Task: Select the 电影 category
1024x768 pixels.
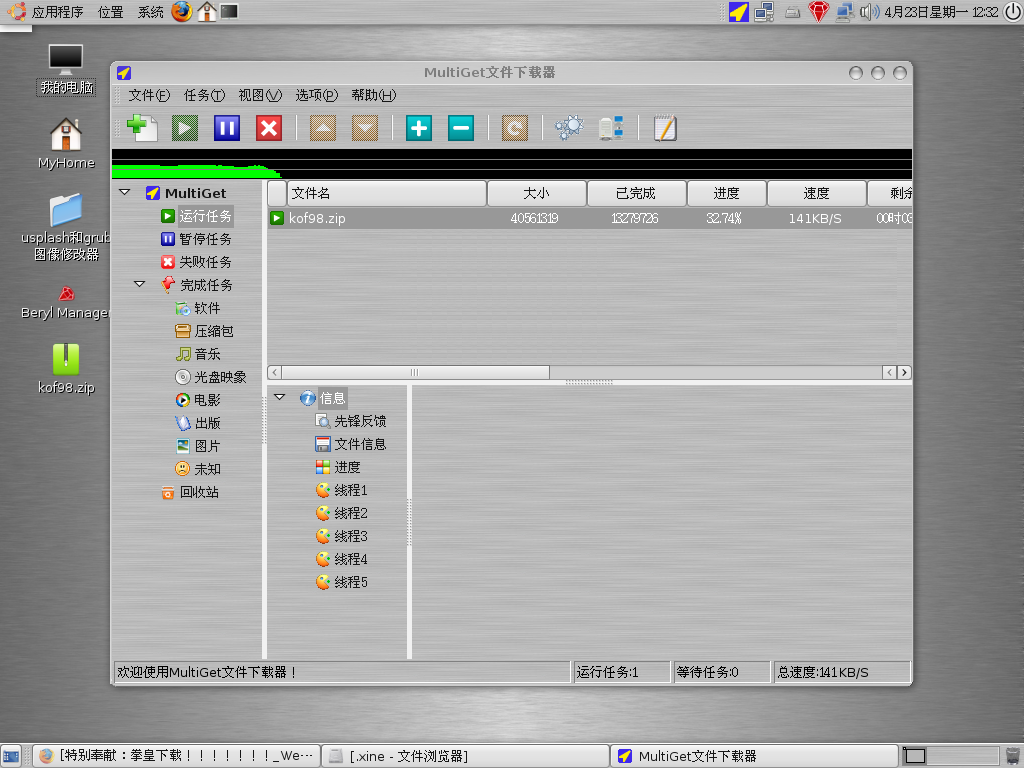Action: click(x=208, y=400)
